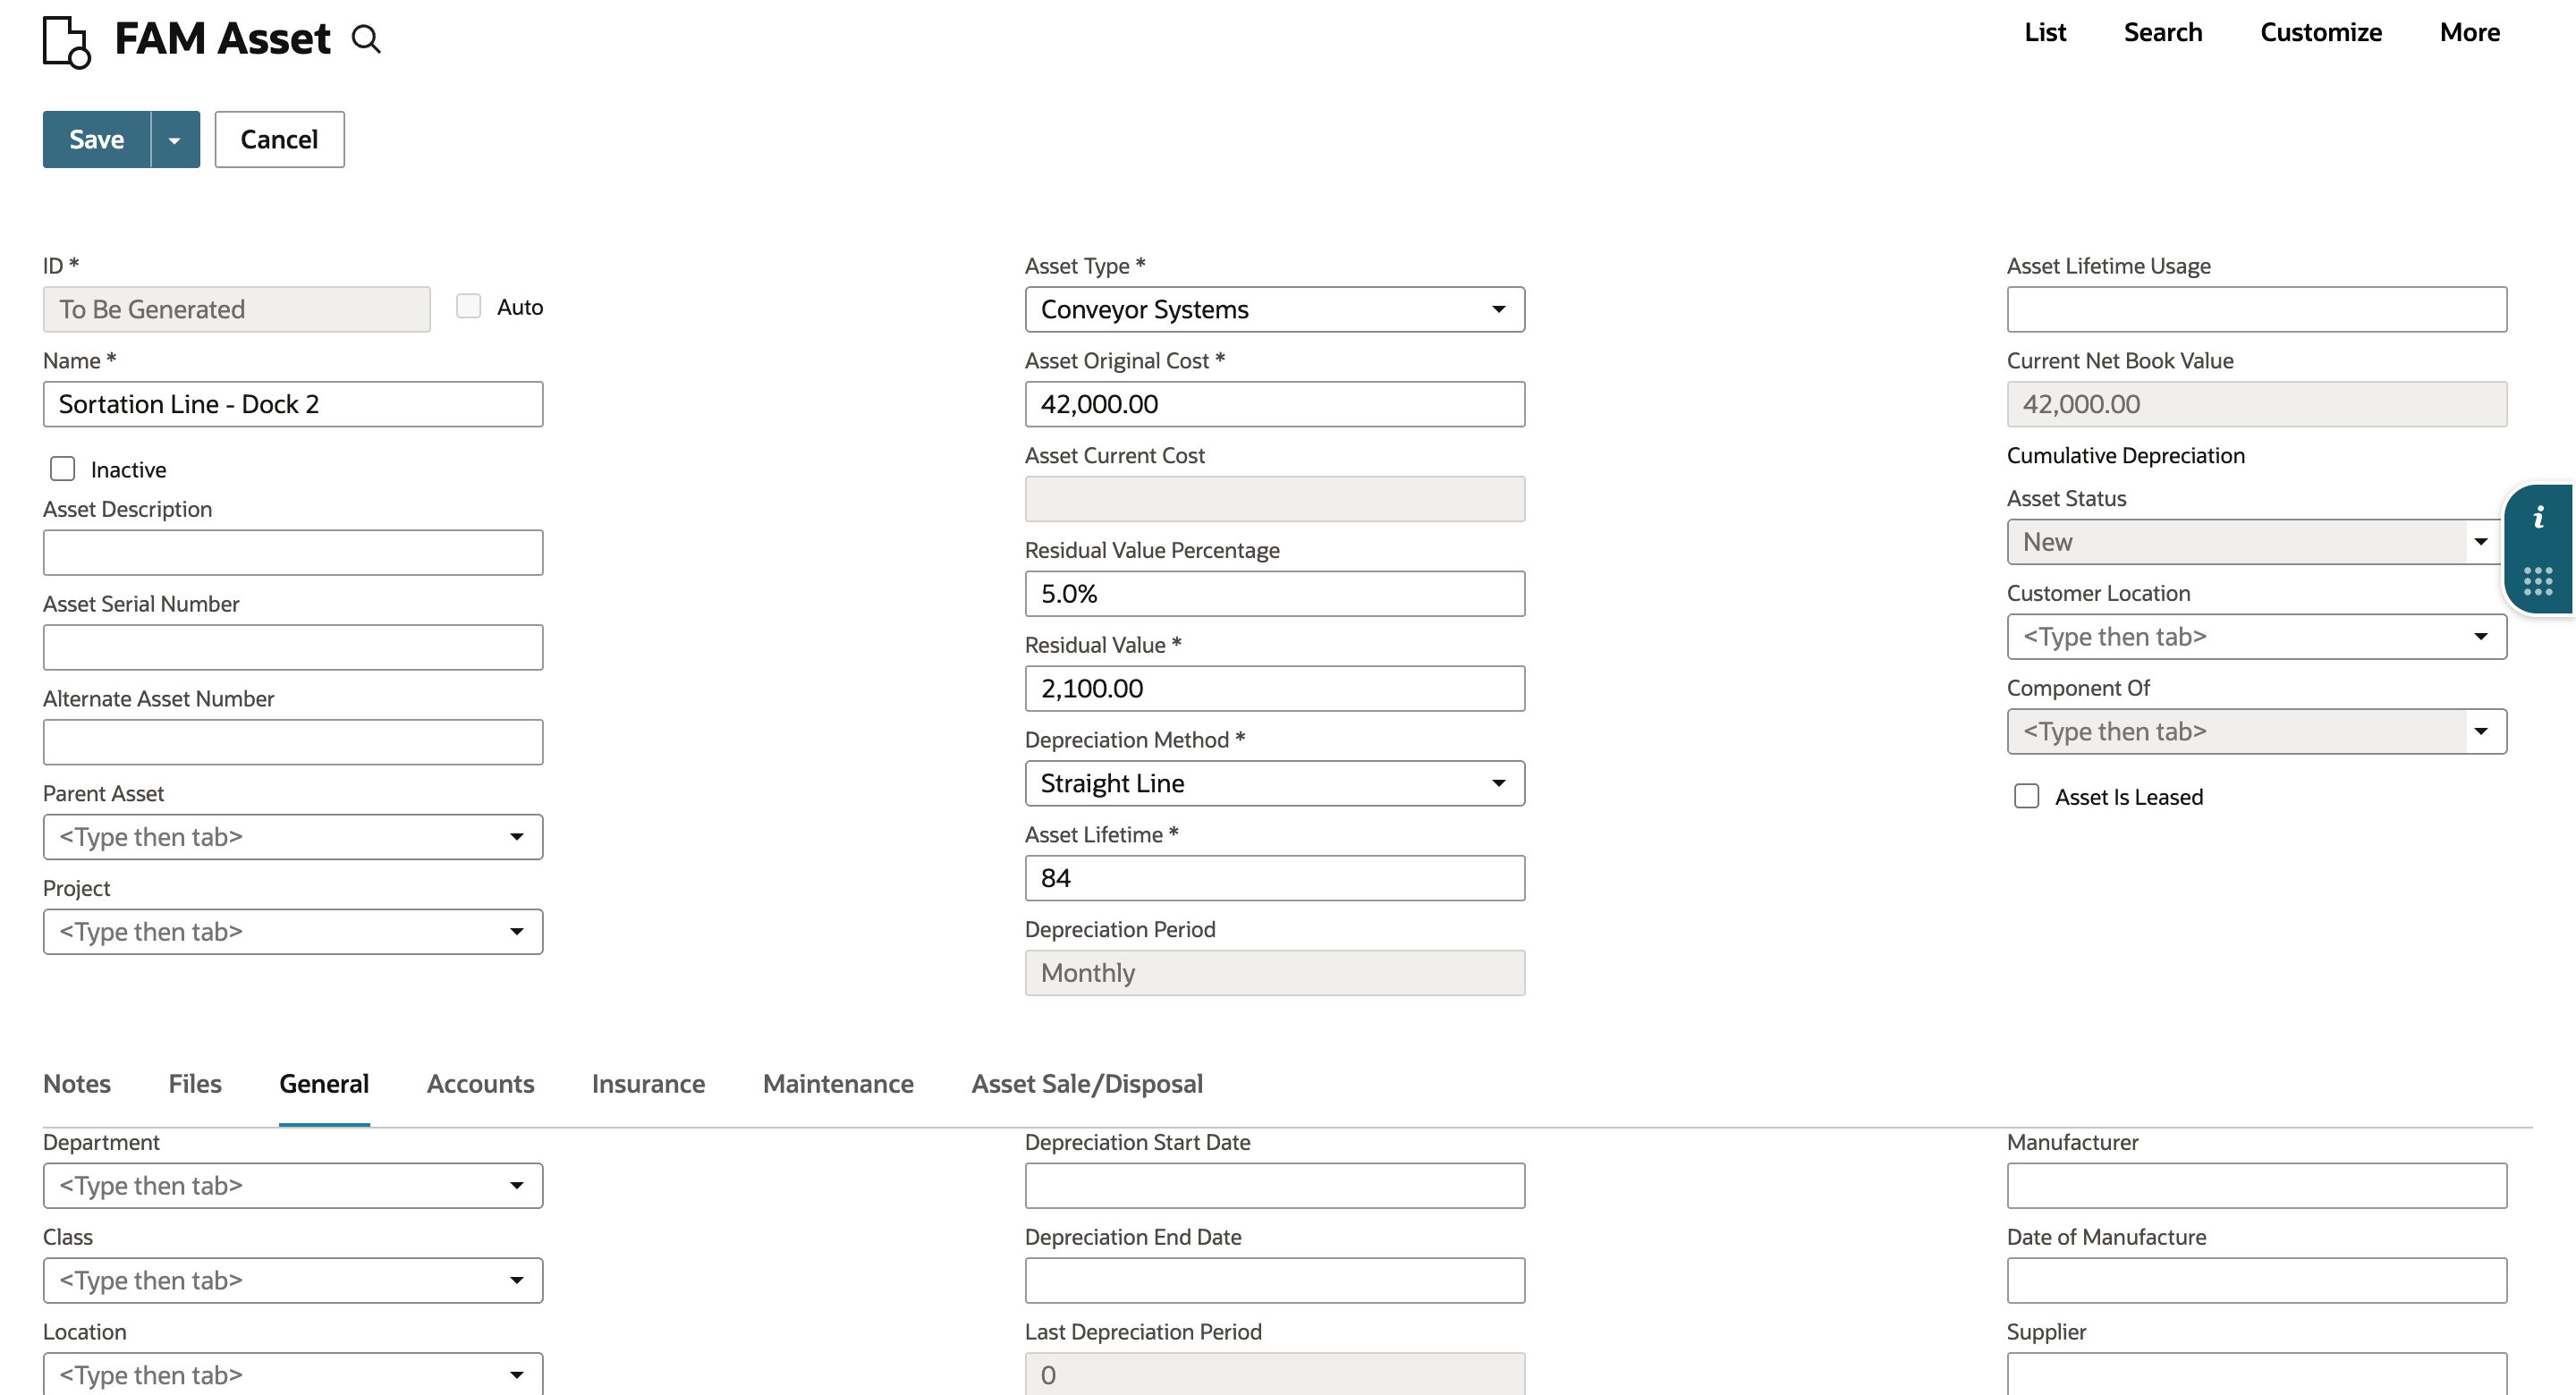This screenshot has height=1395, width=2576.
Task: Open the Location dropdown
Action: click(293, 1374)
